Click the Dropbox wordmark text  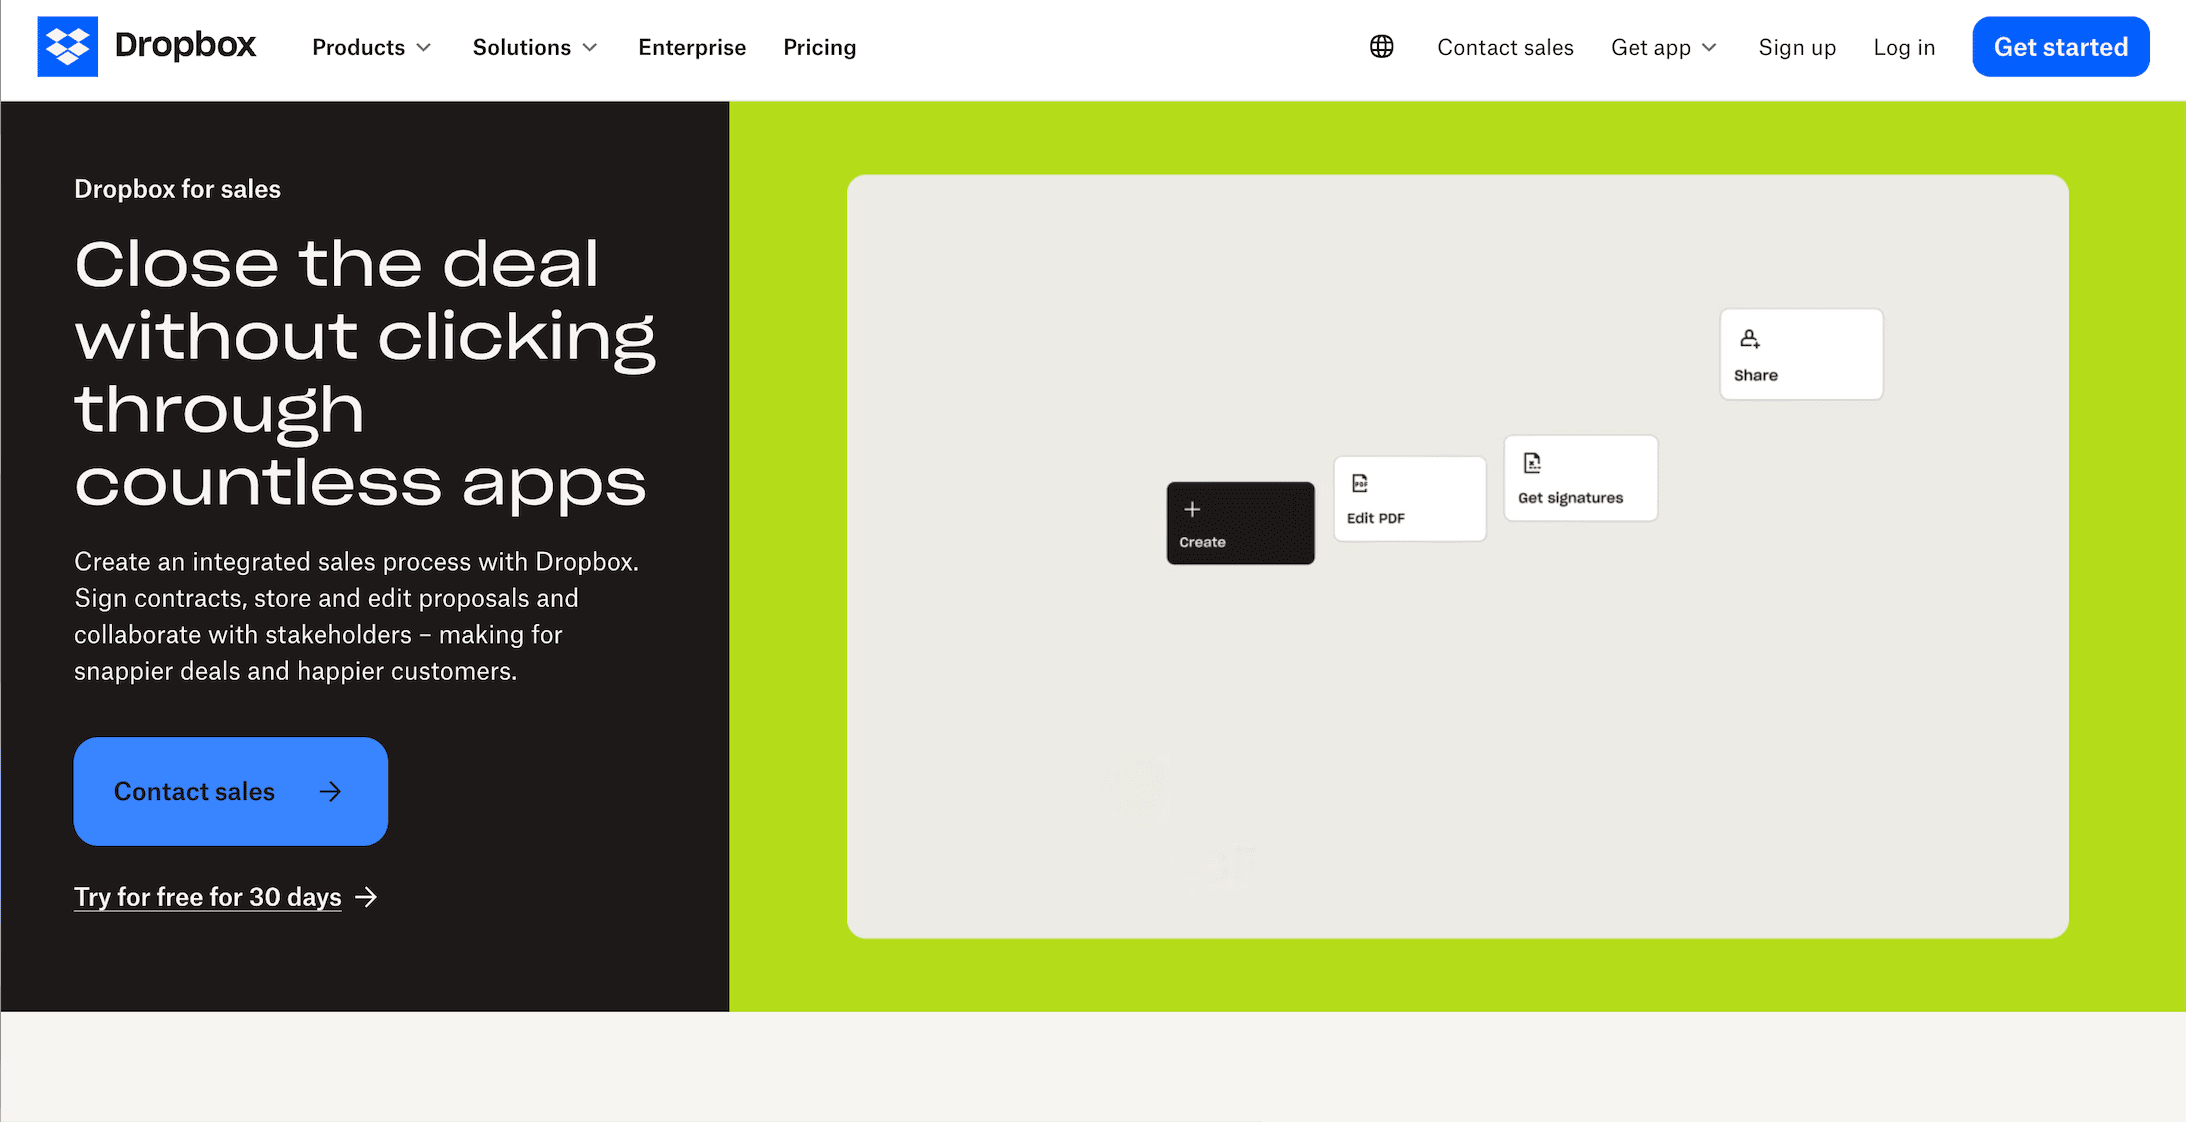[x=185, y=46]
